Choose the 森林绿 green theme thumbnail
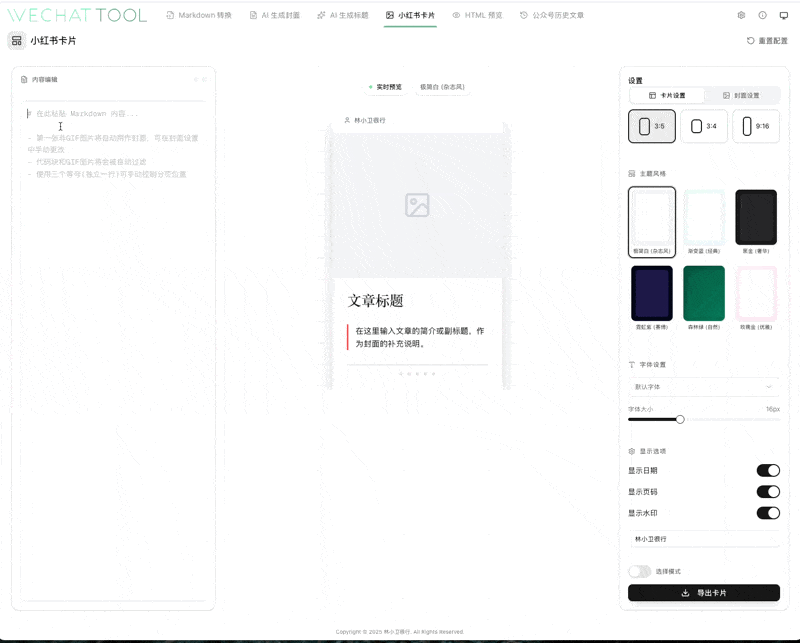The width and height of the screenshot is (800, 643). (x=704, y=293)
